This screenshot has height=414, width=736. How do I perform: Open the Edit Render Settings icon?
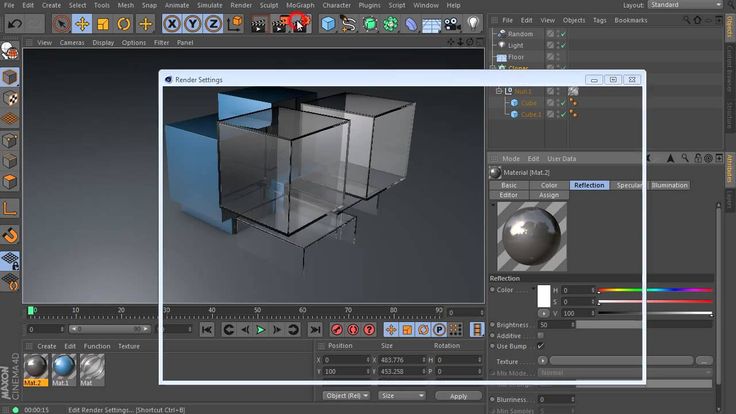[300, 23]
